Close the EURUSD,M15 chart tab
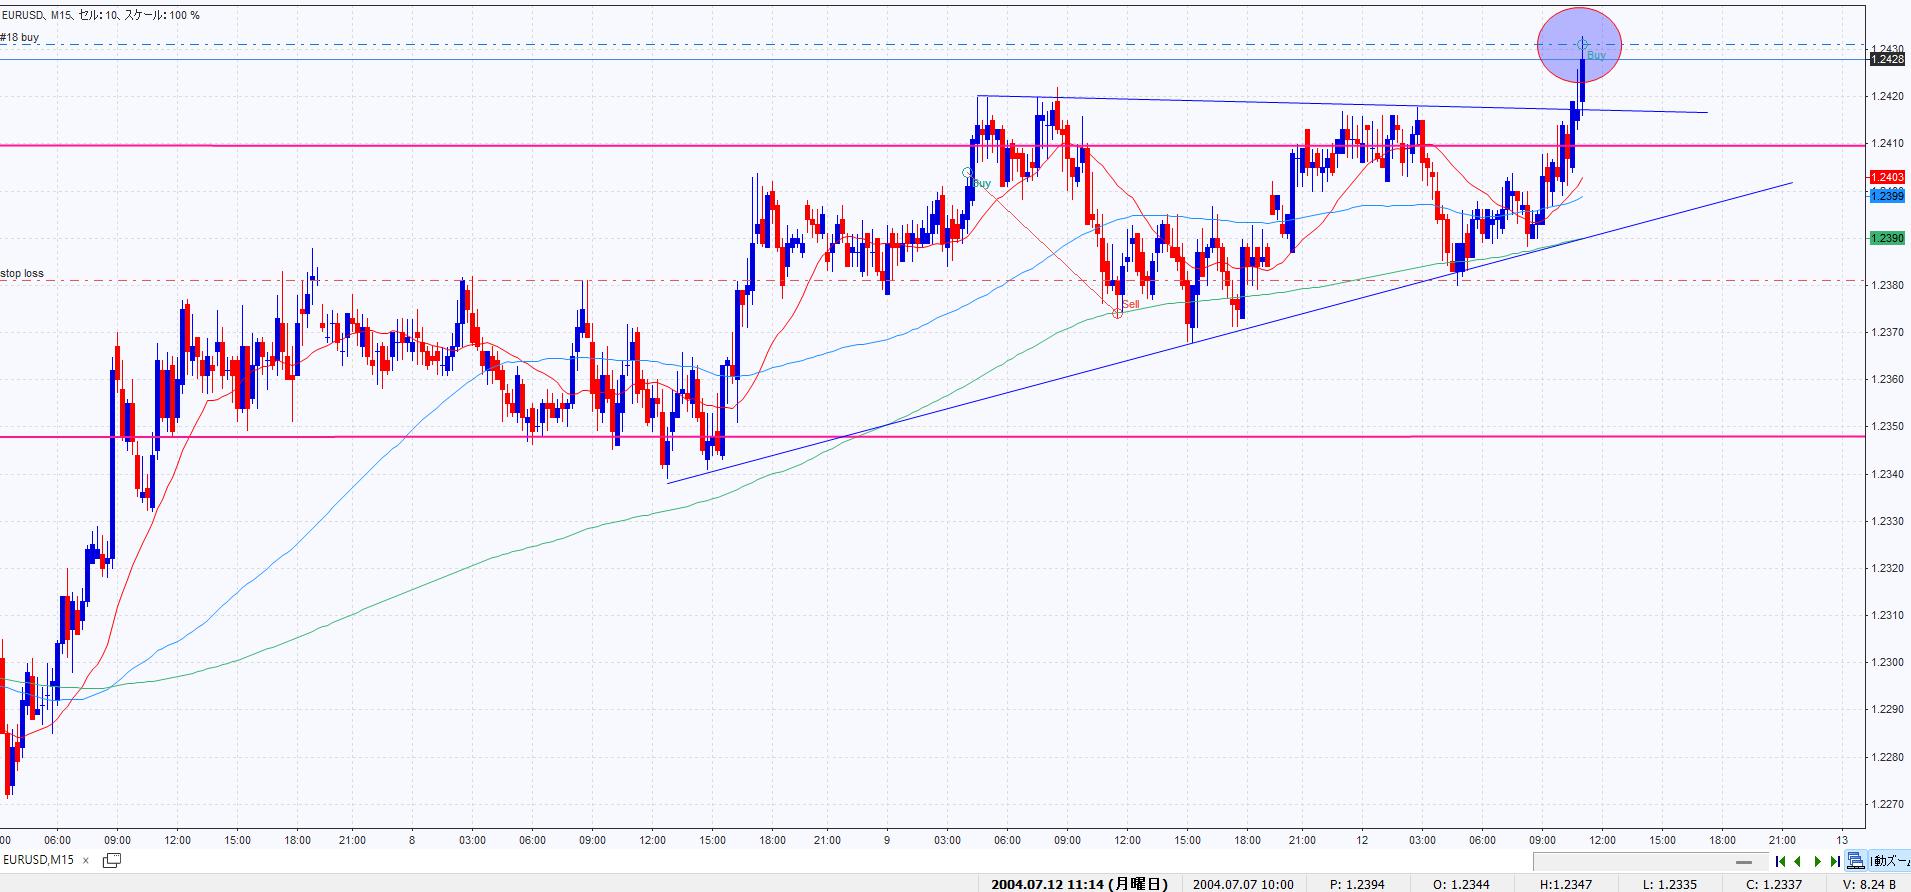Screen dimensions: 1911x892 point(87,860)
